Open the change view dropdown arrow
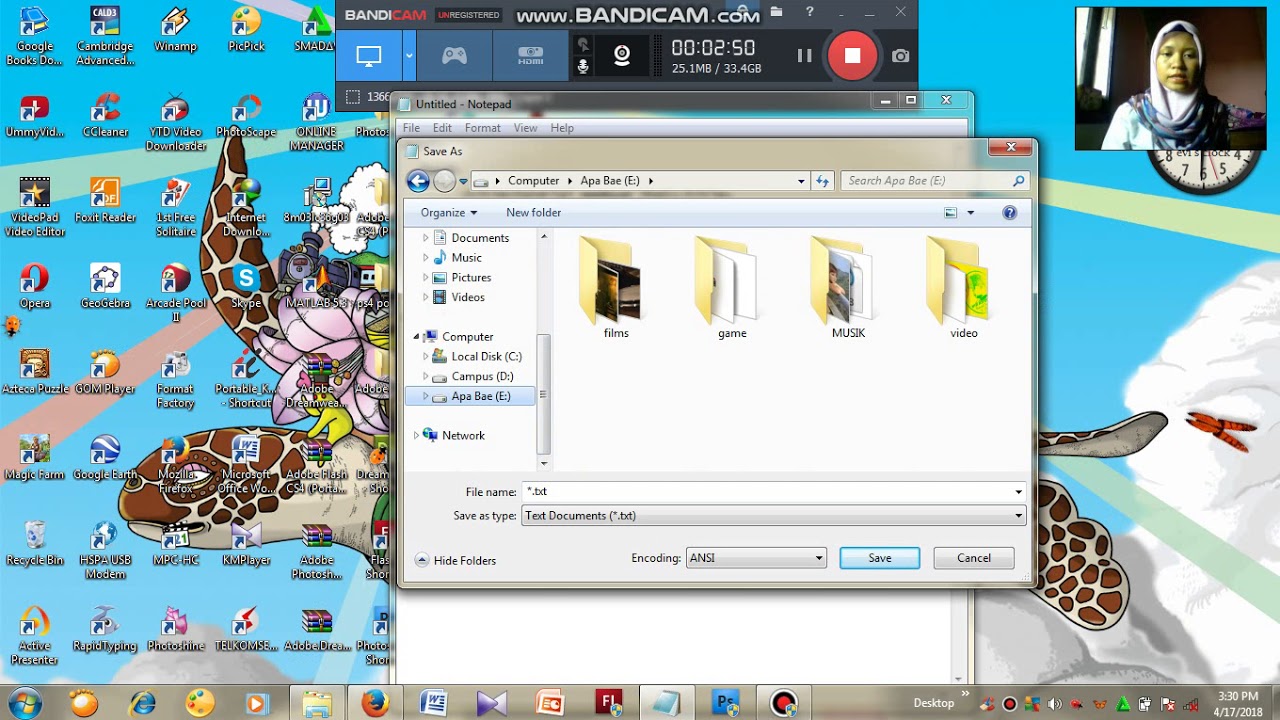This screenshot has width=1280, height=720. click(x=970, y=212)
